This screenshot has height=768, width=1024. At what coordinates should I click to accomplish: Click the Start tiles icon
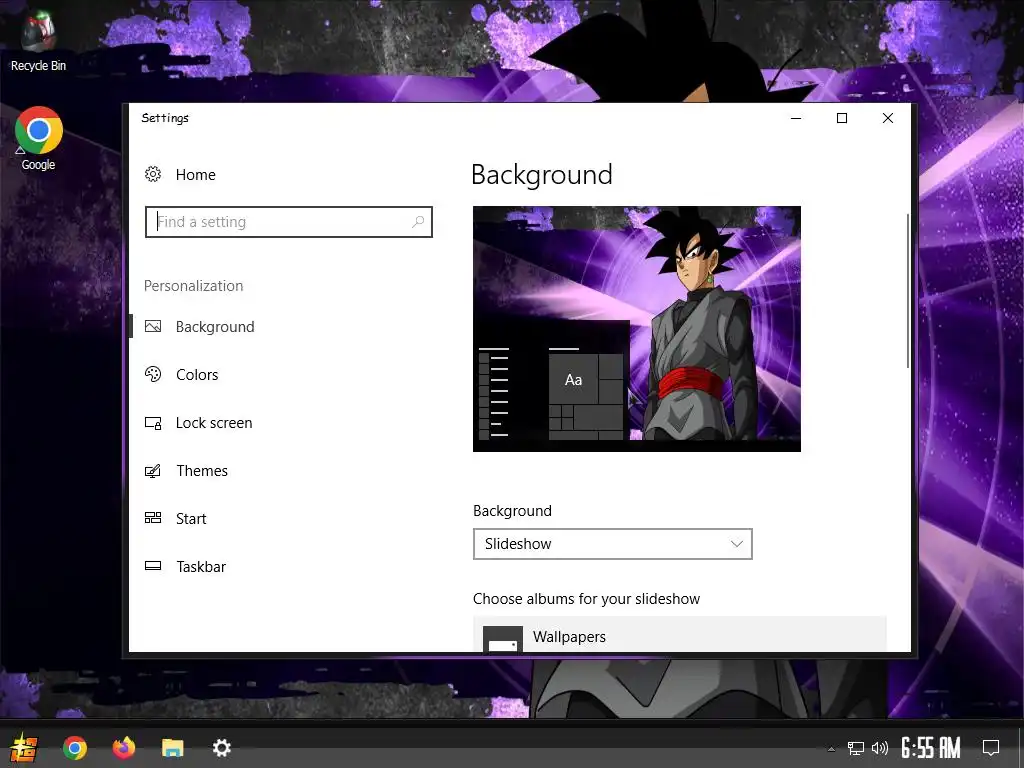click(x=153, y=518)
